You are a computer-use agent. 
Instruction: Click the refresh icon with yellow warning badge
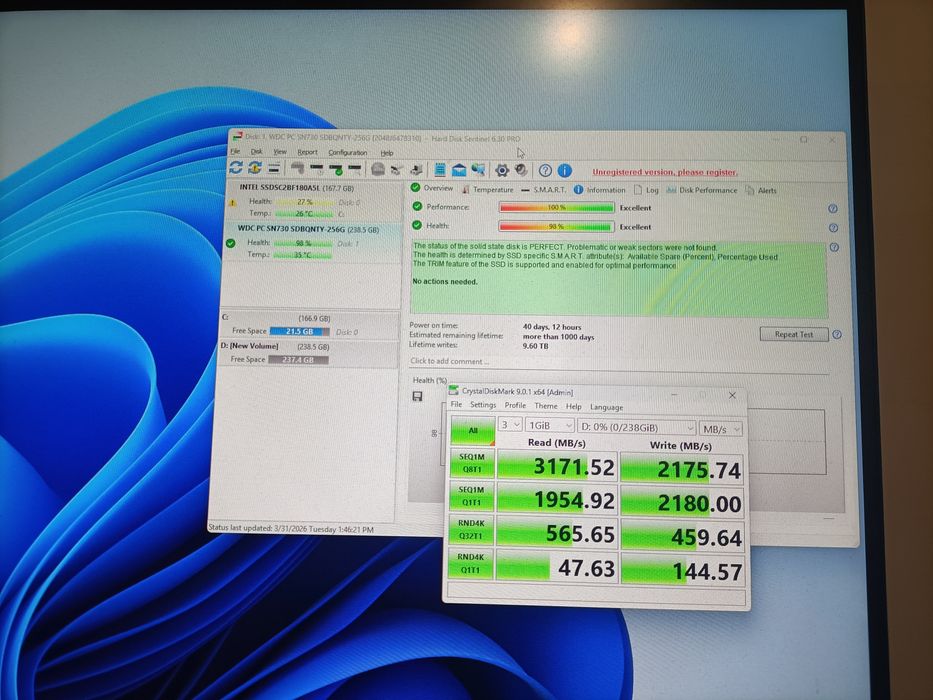tap(255, 168)
